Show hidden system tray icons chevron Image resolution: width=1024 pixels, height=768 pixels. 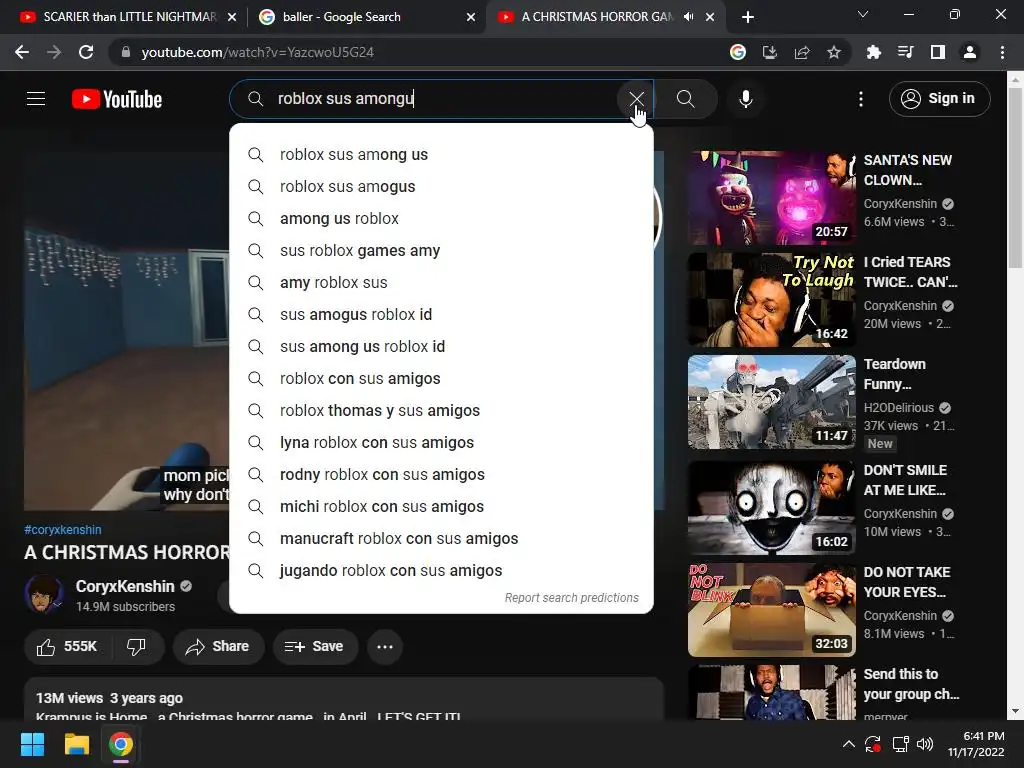pyautogui.click(x=848, y=744)
